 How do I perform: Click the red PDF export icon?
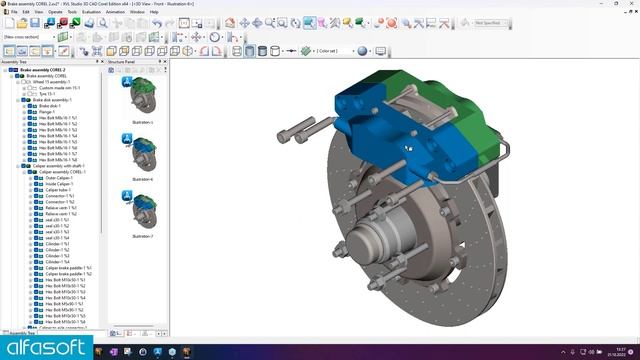pos(62,23)
